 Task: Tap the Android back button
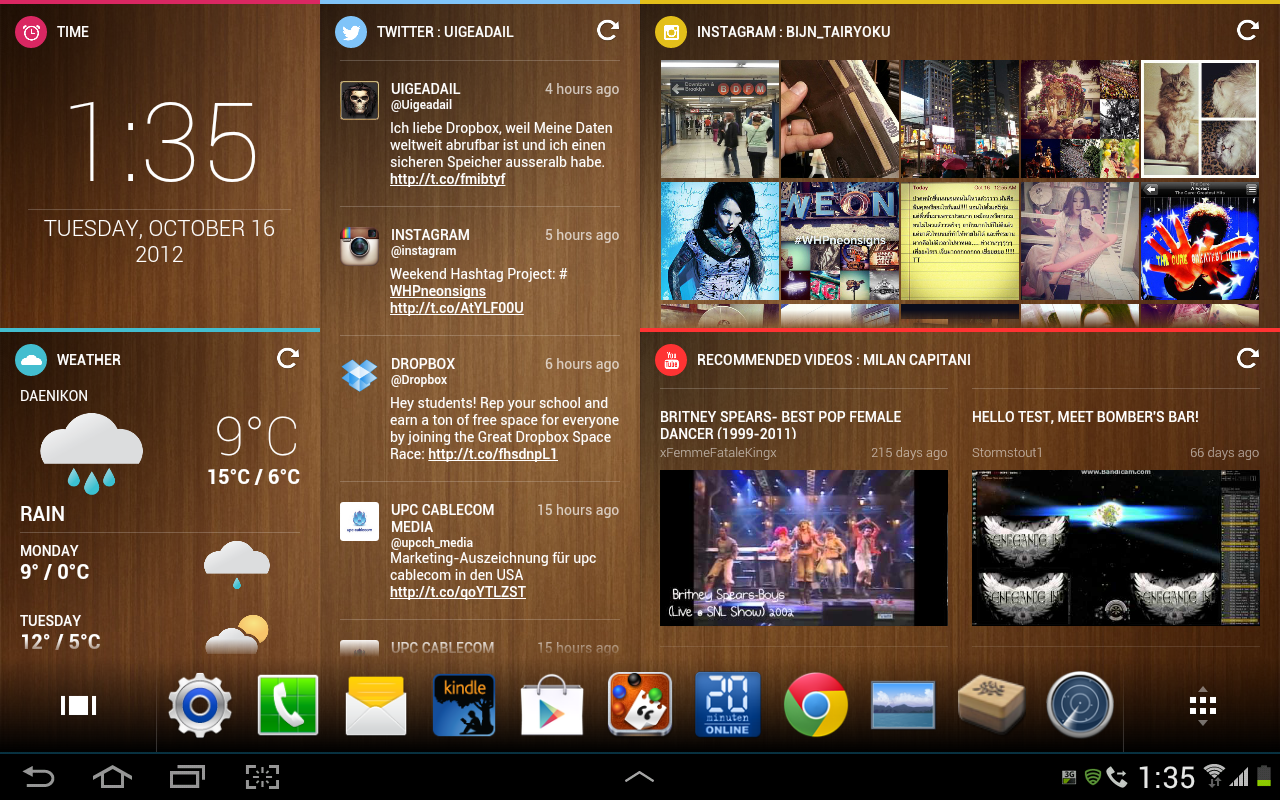[x=38, y=777]
